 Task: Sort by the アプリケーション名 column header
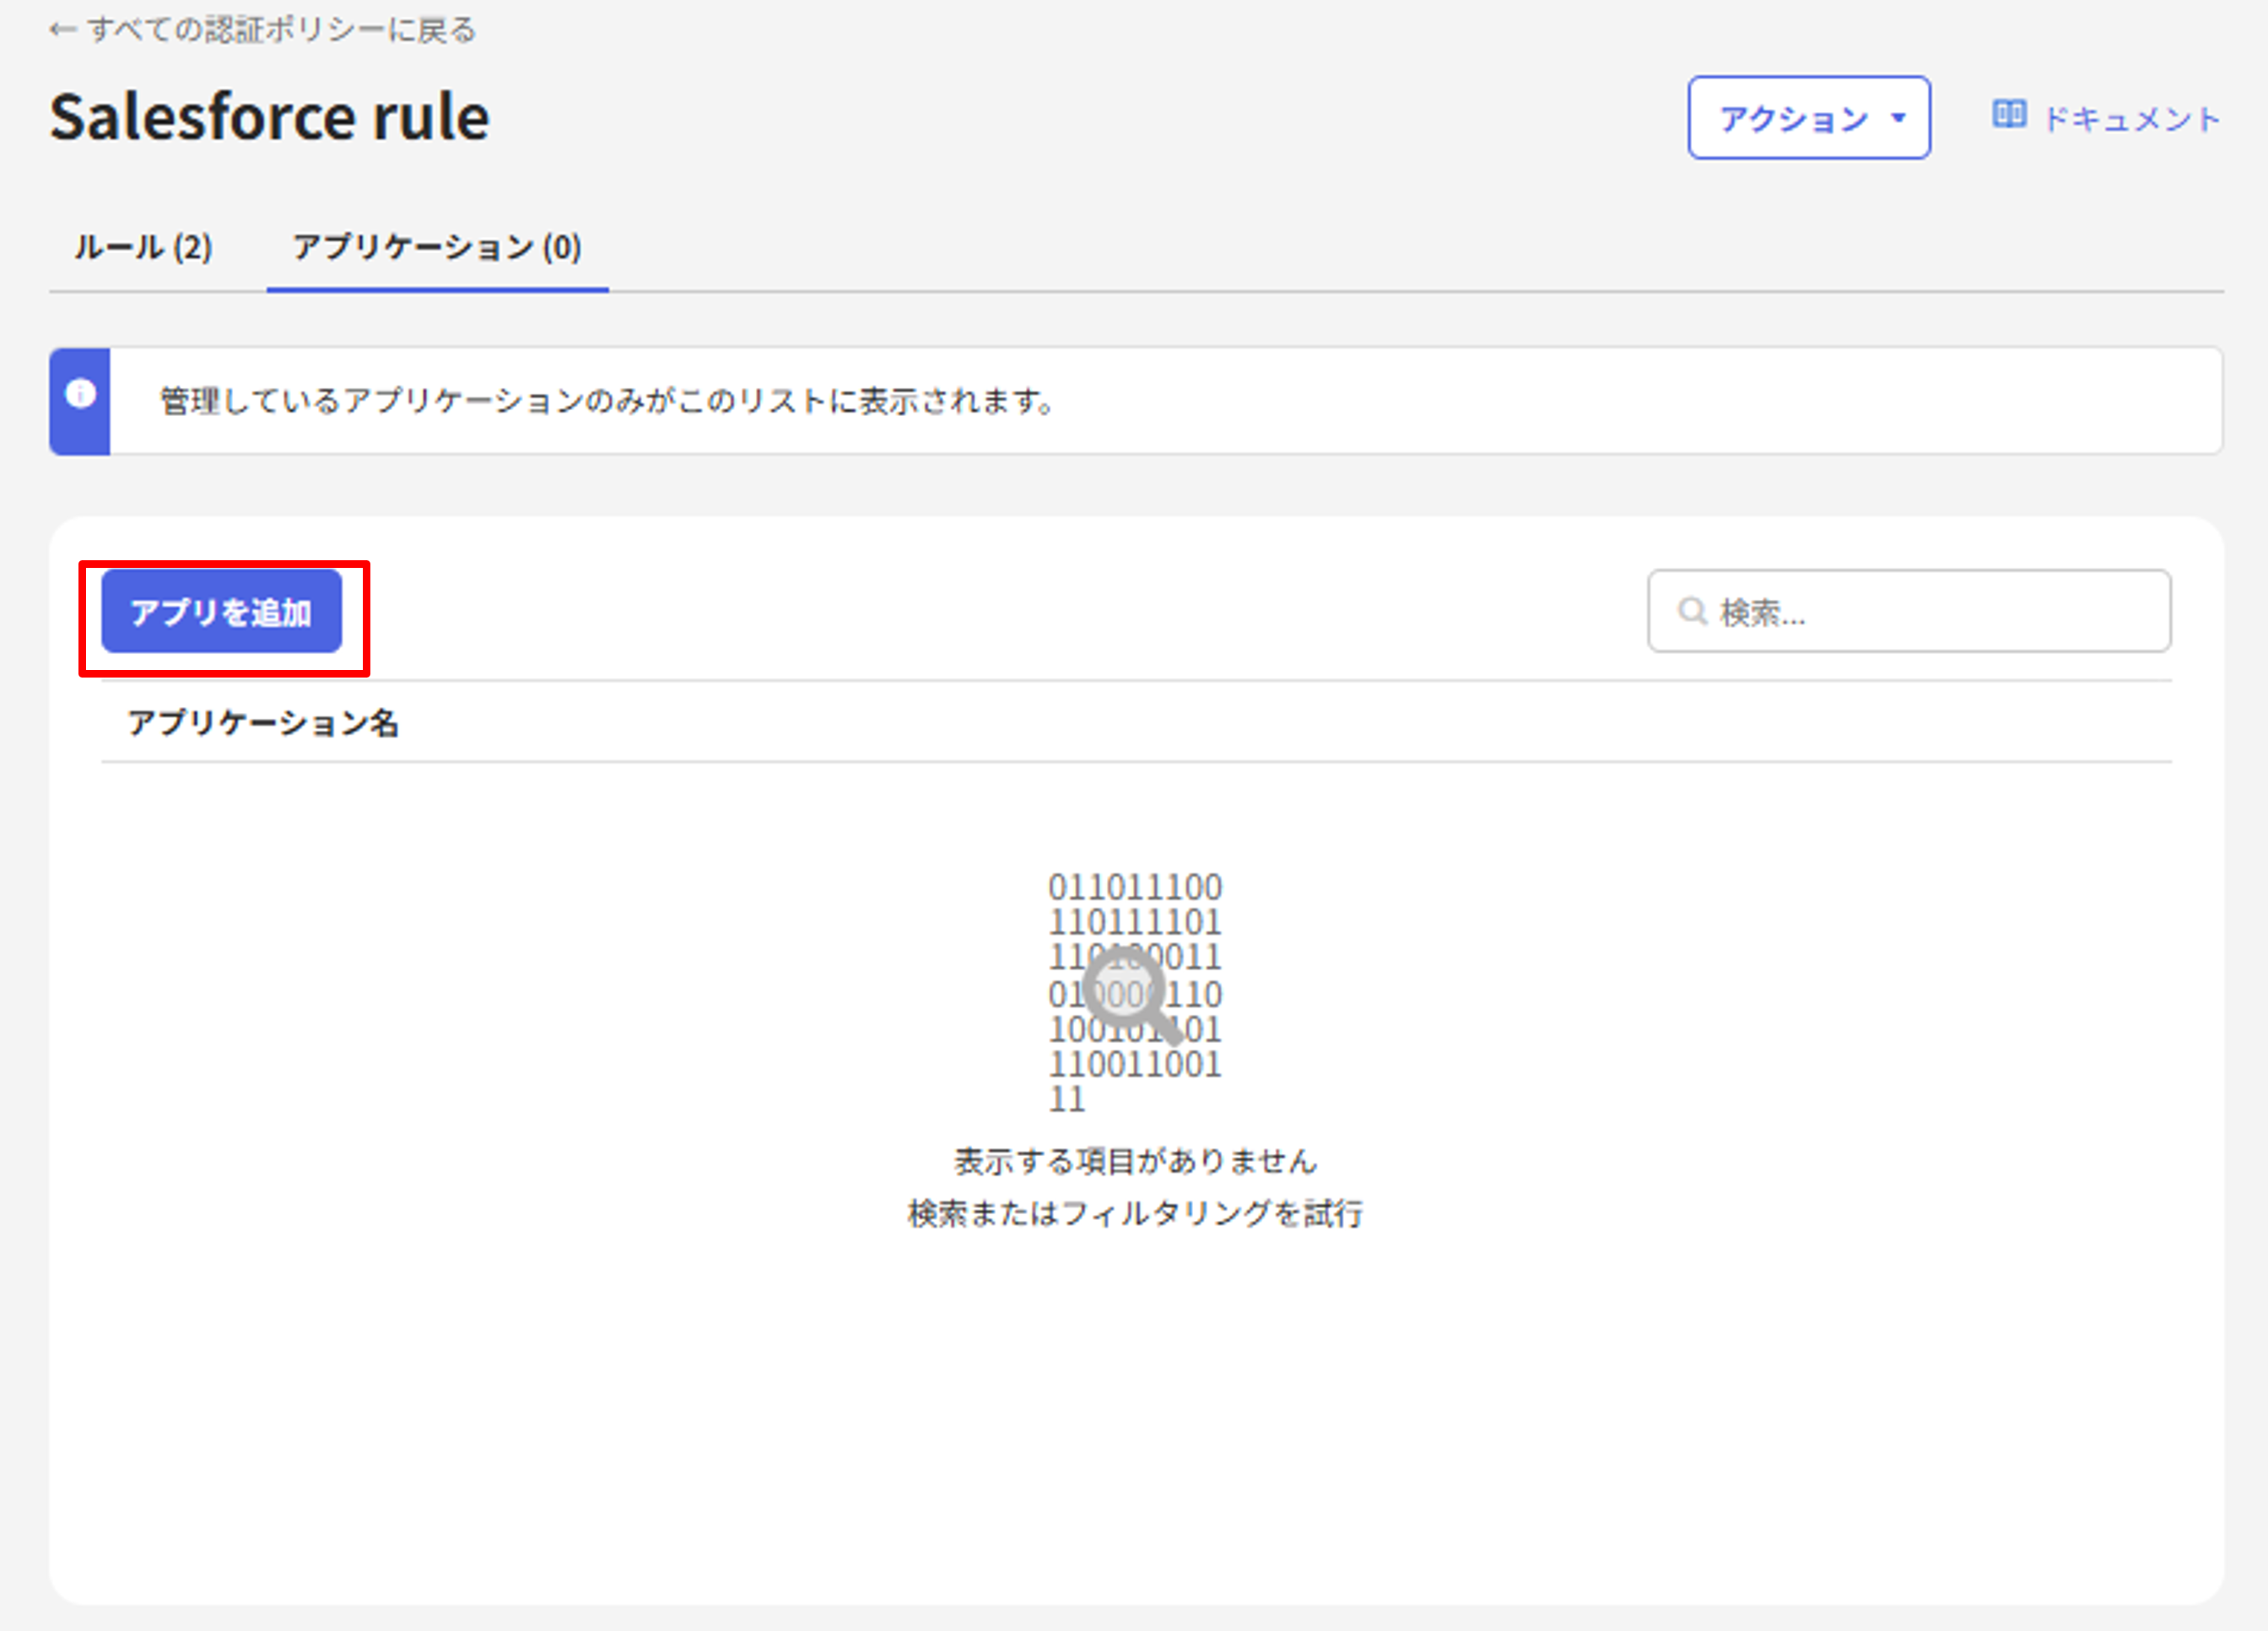(x=262, y=722)
